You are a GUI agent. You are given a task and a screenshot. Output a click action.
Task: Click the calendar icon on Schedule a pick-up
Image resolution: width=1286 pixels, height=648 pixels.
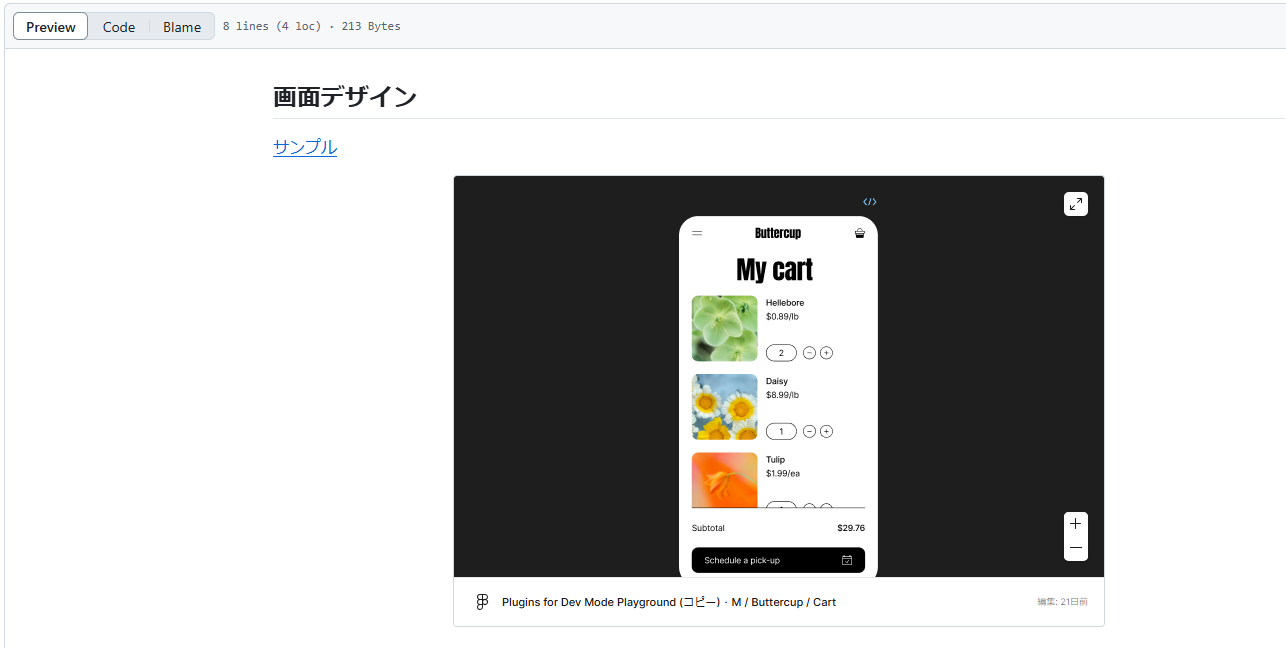coord(846,560)
